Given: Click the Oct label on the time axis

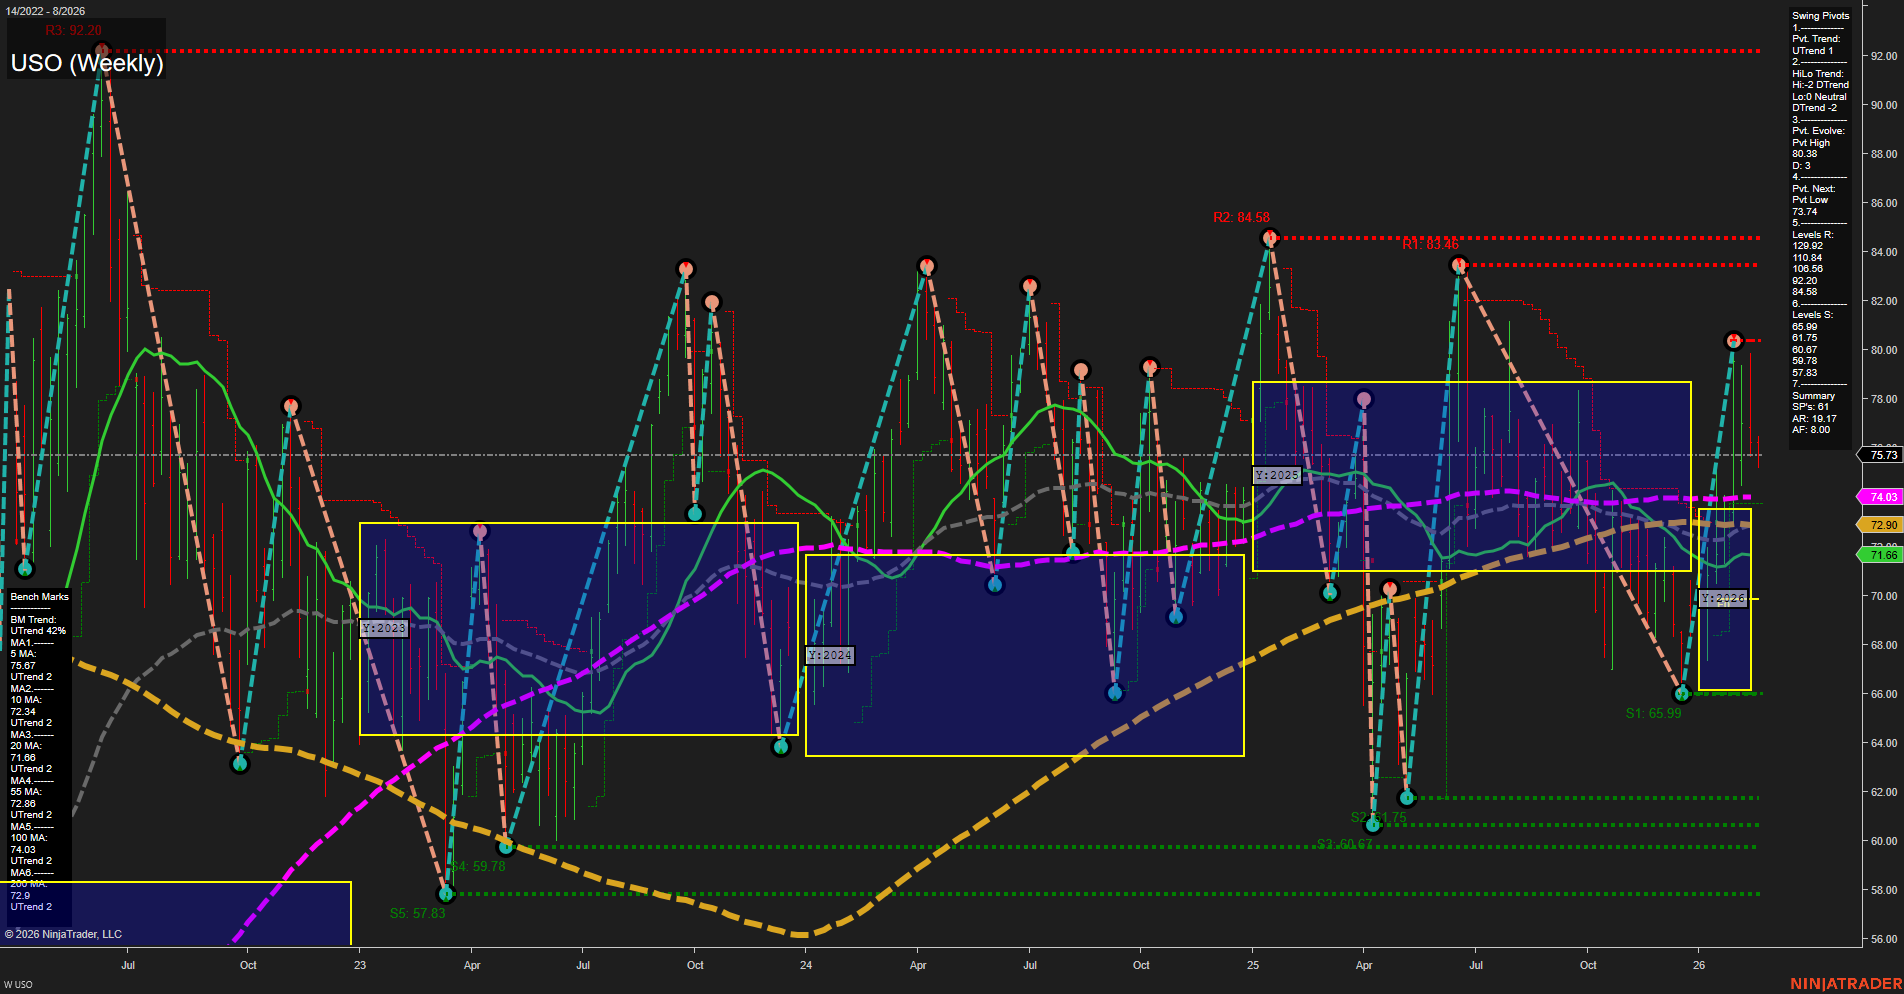Looking at the screenshot, I should (247, 966).
